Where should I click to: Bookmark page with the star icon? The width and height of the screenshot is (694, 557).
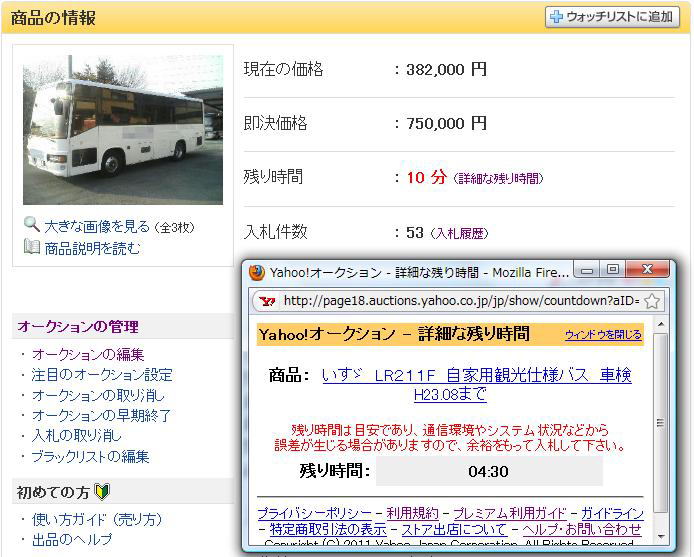652,302
